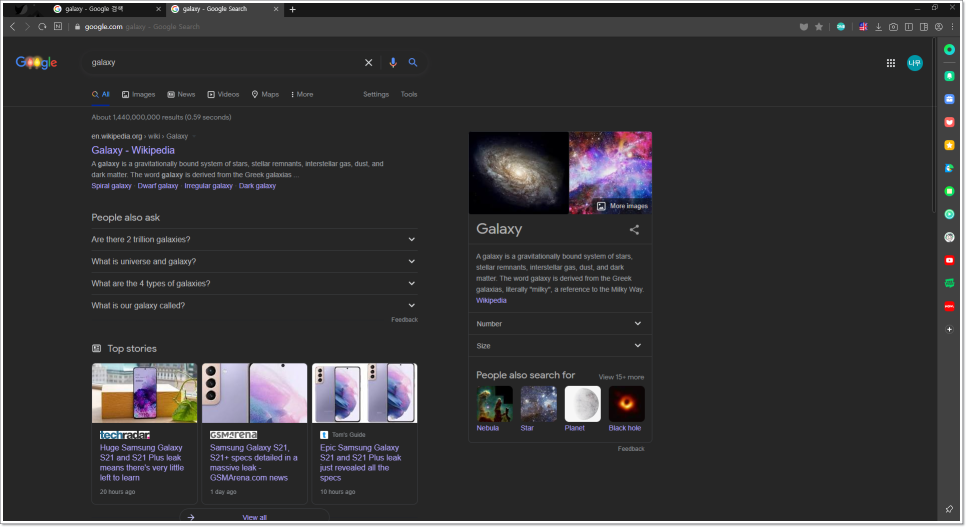Open search Settings link
This screenshot has height=527, width=966.
point(376,94)
